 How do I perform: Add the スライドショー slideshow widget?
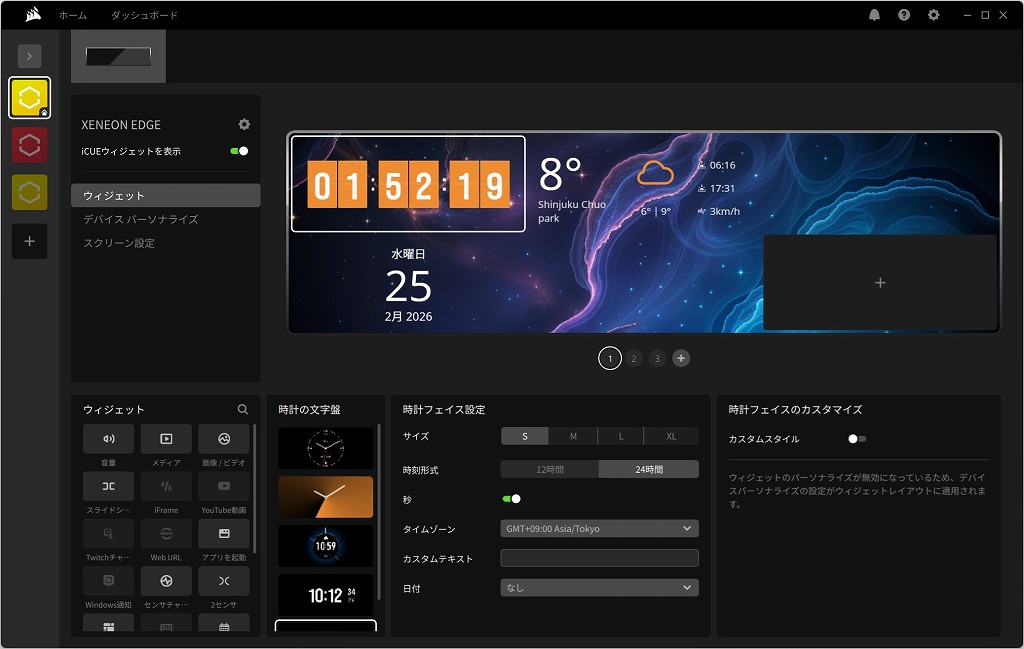(x=108, y=486)
